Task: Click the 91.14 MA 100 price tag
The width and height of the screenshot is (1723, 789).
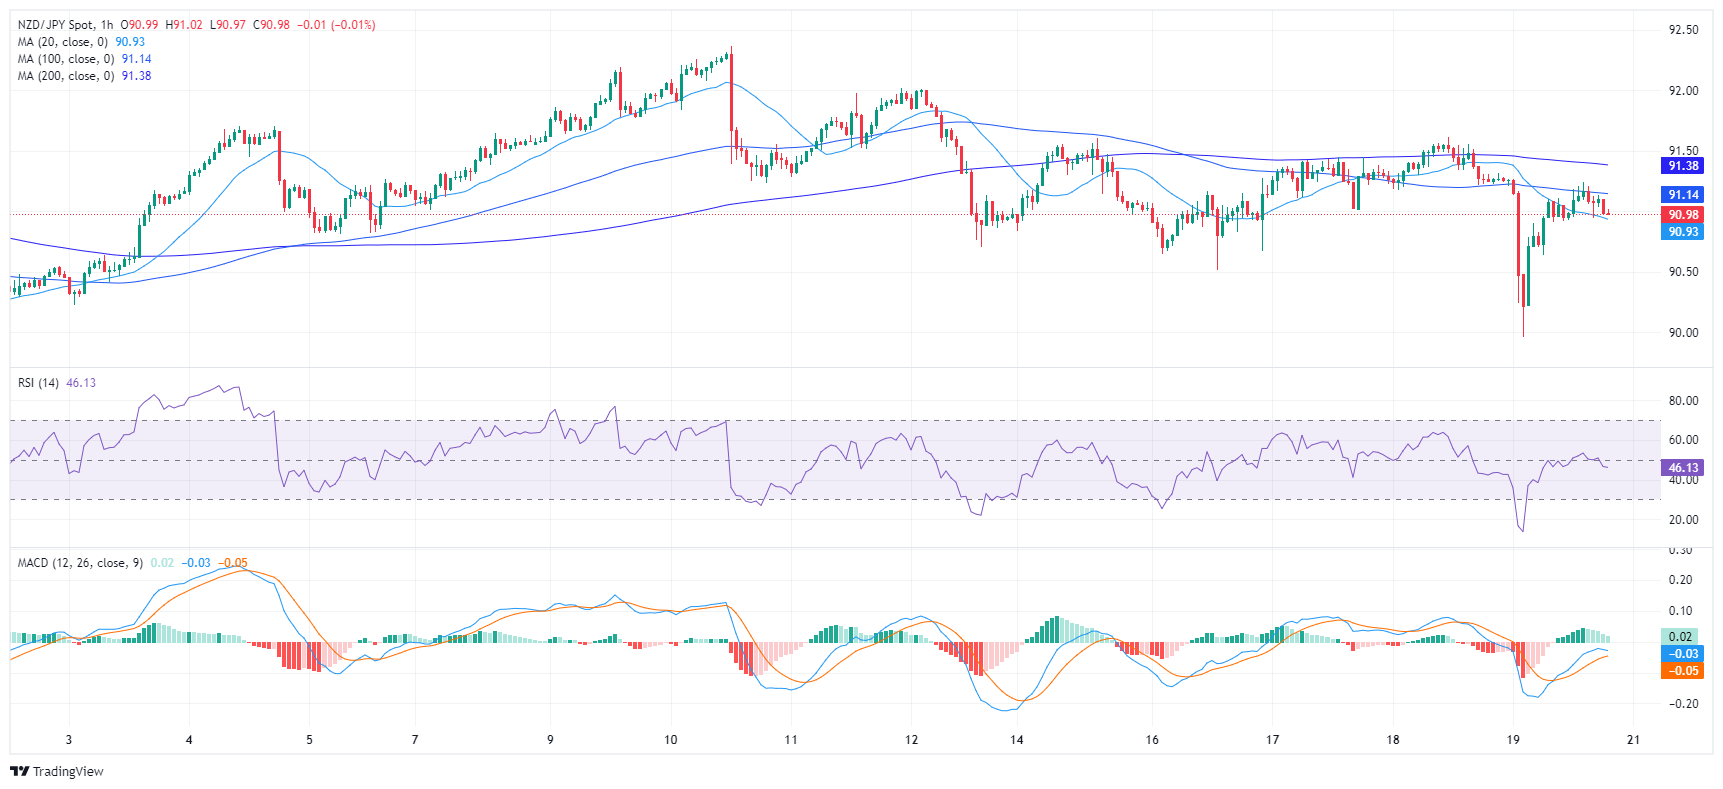Action: pos(1683,195)
